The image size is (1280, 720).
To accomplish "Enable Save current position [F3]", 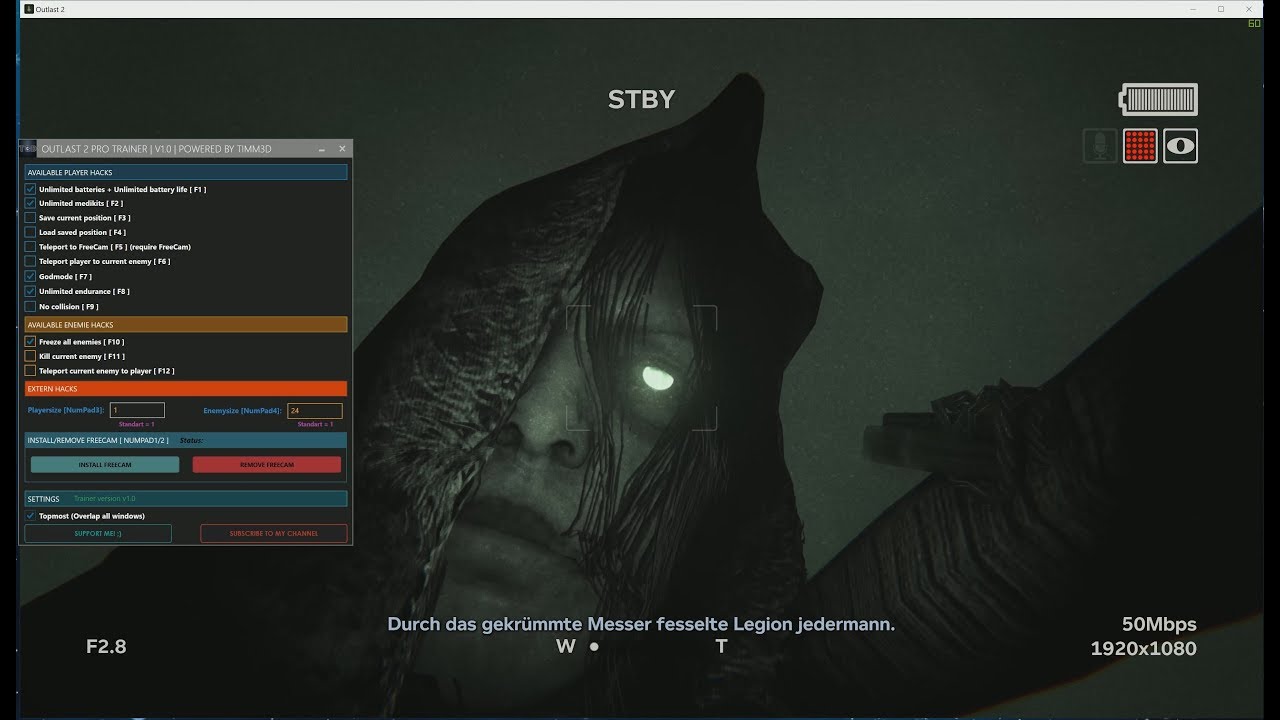I will [x=30, y=218].
